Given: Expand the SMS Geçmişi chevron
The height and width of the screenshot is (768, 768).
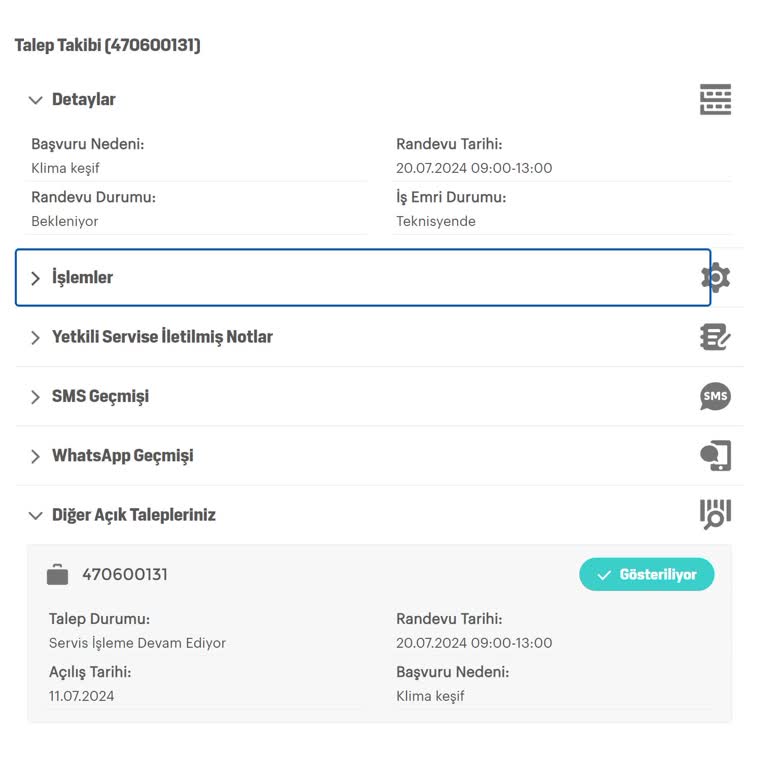Looking at the screenshot, I should [x=36, y=397].
